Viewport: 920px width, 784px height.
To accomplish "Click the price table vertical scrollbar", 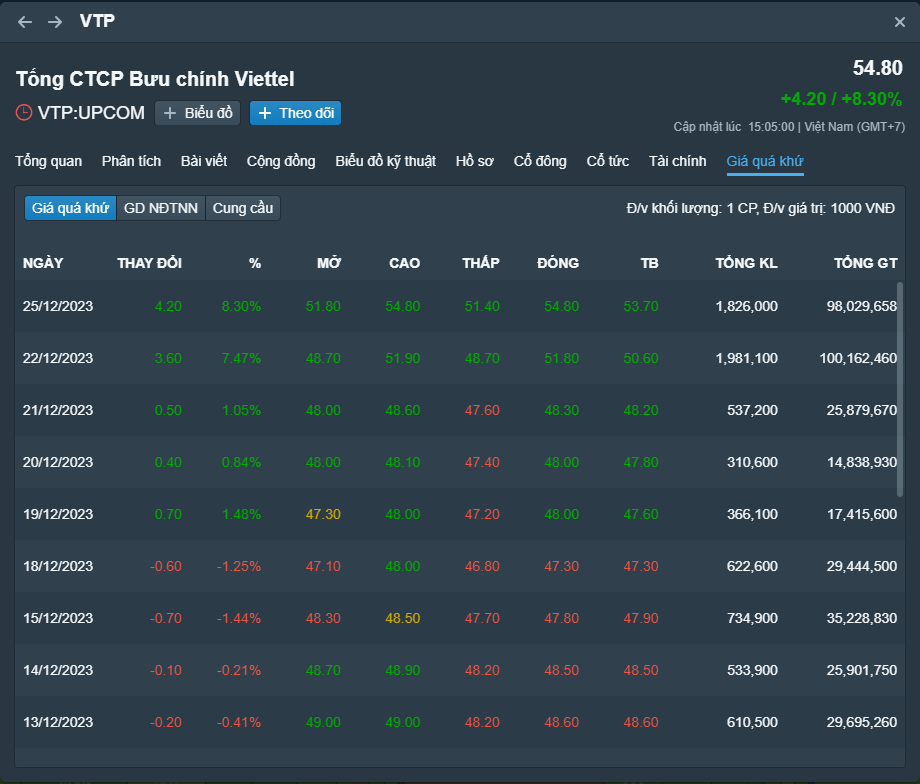I will pyautogui.click(x=900, y=389).
